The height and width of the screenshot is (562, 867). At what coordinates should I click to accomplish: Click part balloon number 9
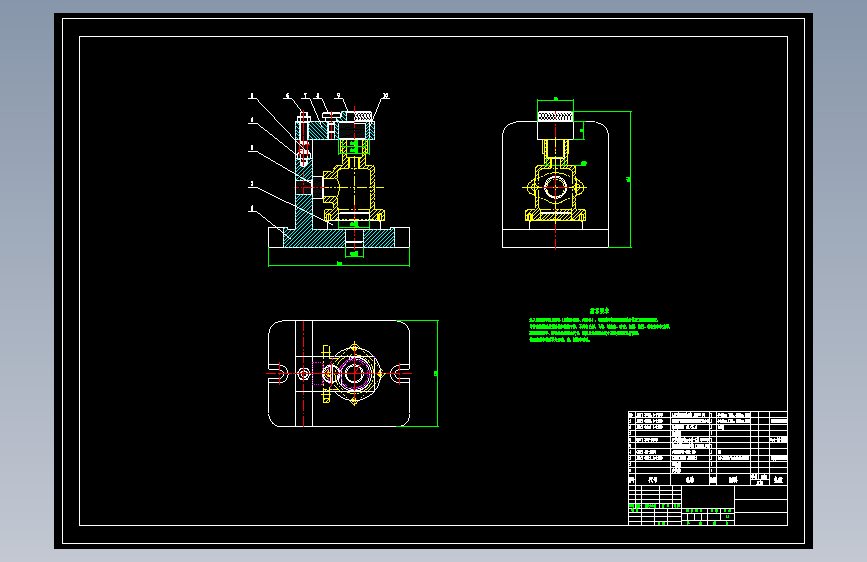coord(338,96)
